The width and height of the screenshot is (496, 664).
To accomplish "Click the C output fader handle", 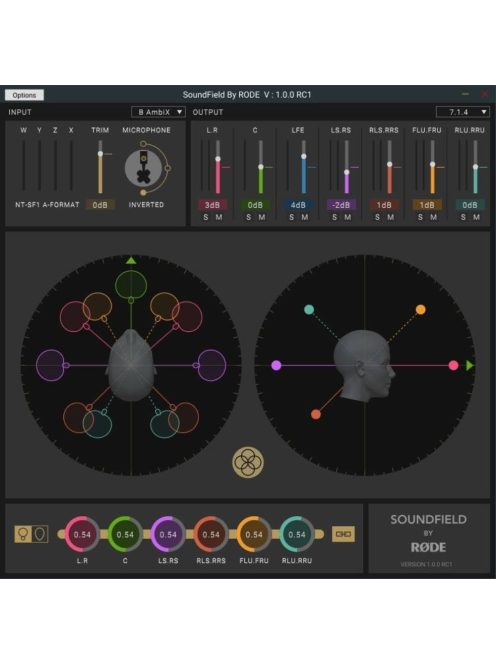I will (x=261, y=167).
